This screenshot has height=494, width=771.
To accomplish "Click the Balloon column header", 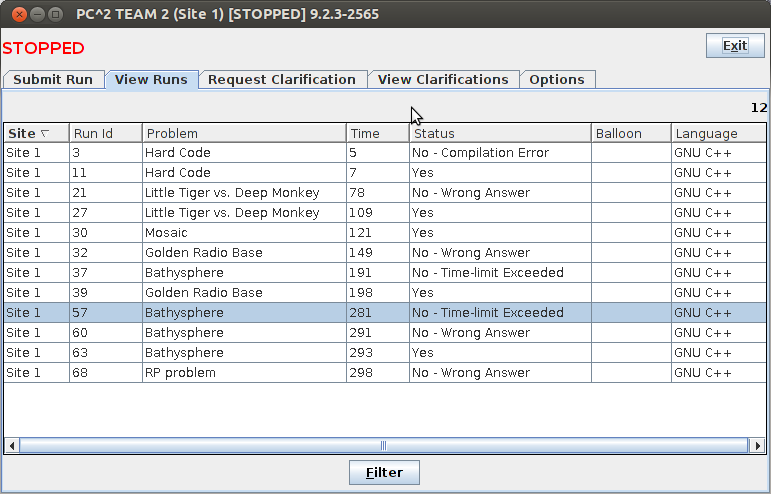I will click(631, 134).
